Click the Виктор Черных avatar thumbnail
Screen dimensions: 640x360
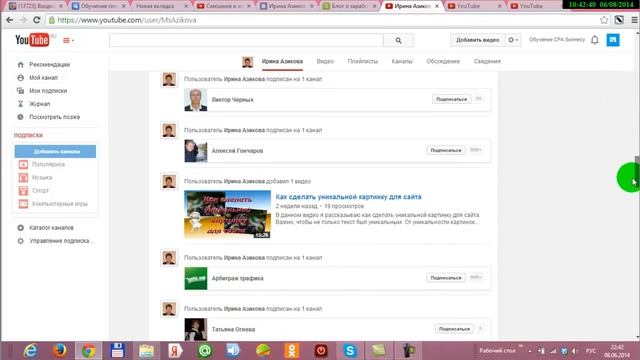pyautogui.click(x=196, y=100)
